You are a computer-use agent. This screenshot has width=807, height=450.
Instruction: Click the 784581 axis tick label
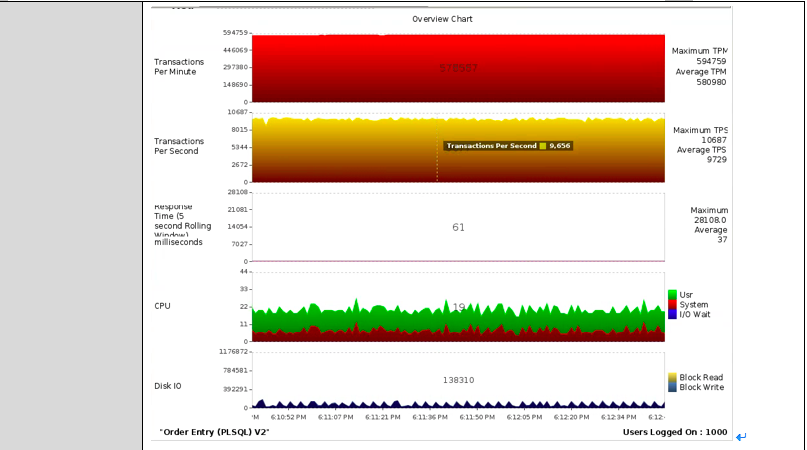(235, 370)
